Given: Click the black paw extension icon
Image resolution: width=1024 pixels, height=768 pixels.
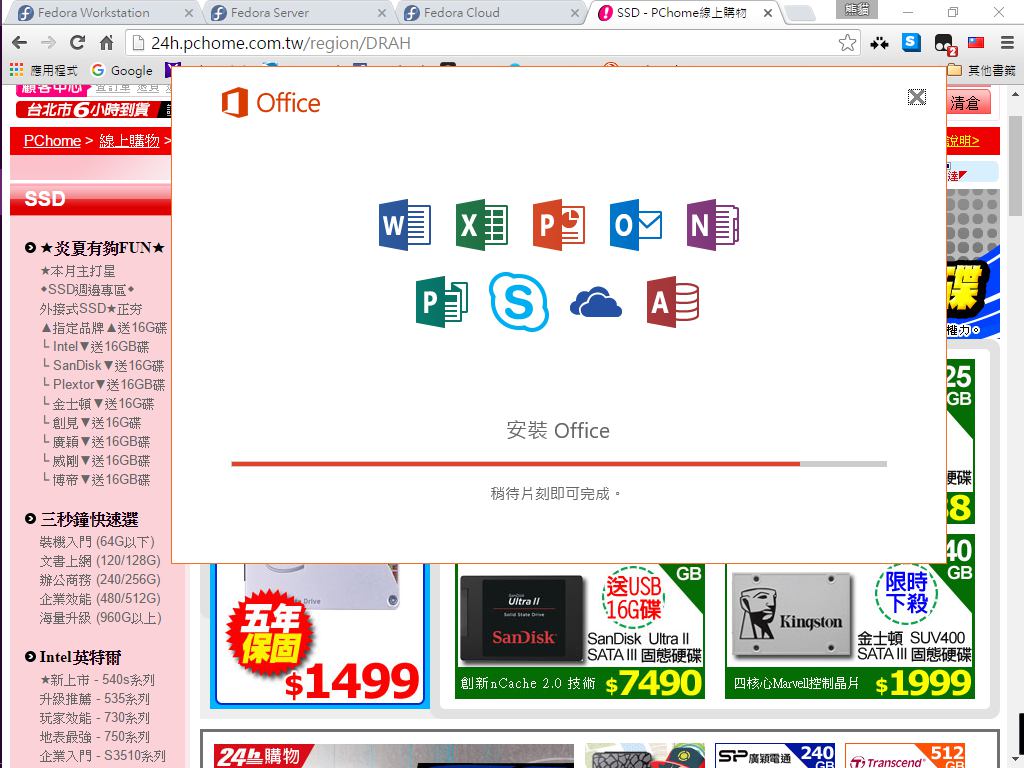Looking at the screenshot, I should pos(879,43).
